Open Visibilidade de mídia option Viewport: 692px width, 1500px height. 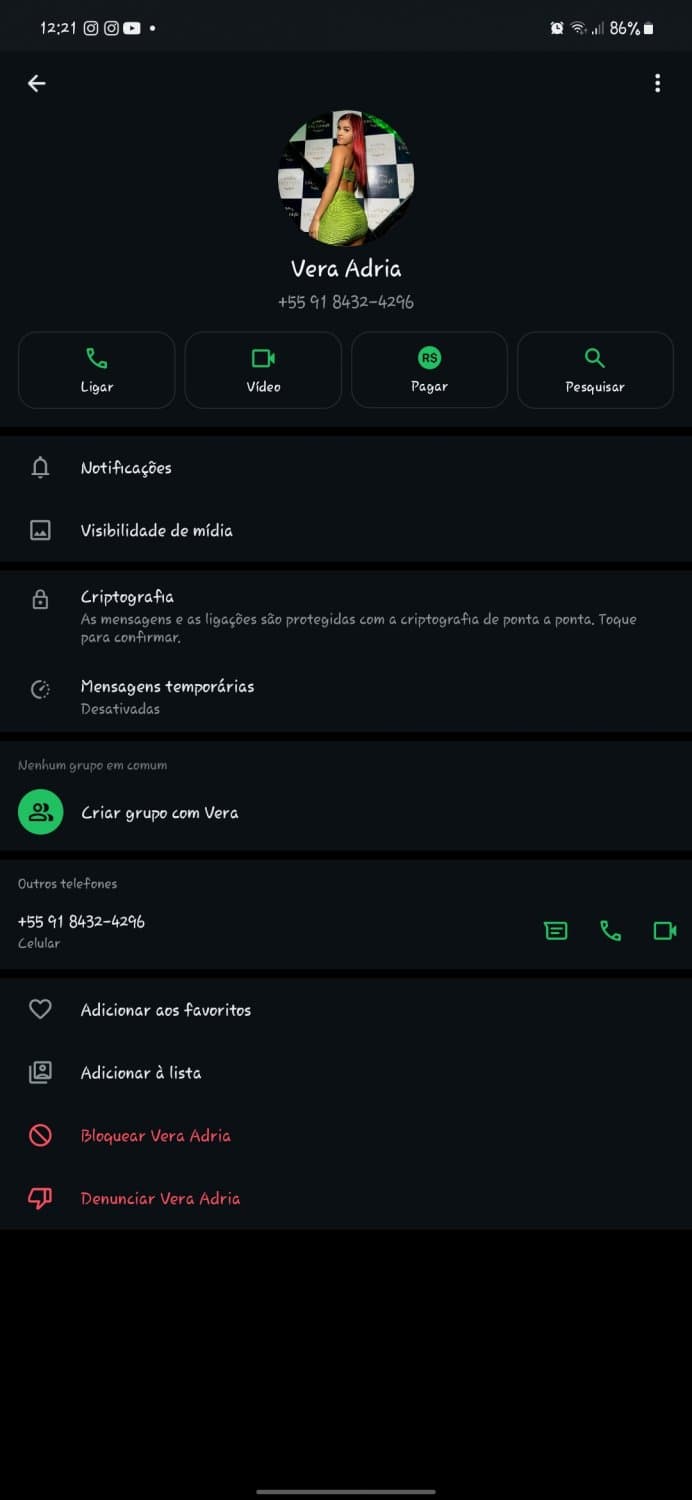point(156,531)
